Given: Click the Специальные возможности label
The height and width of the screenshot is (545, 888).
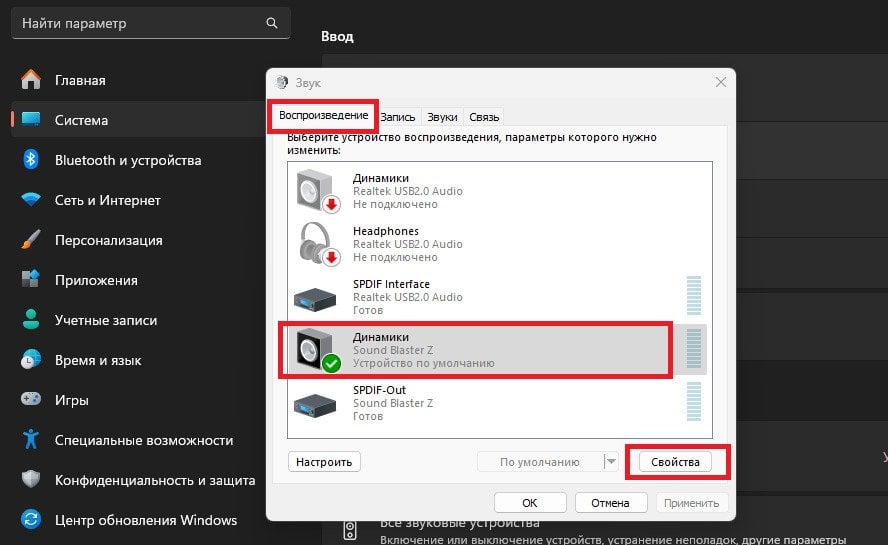Looking at the screenshot, I should pos(144,440).
